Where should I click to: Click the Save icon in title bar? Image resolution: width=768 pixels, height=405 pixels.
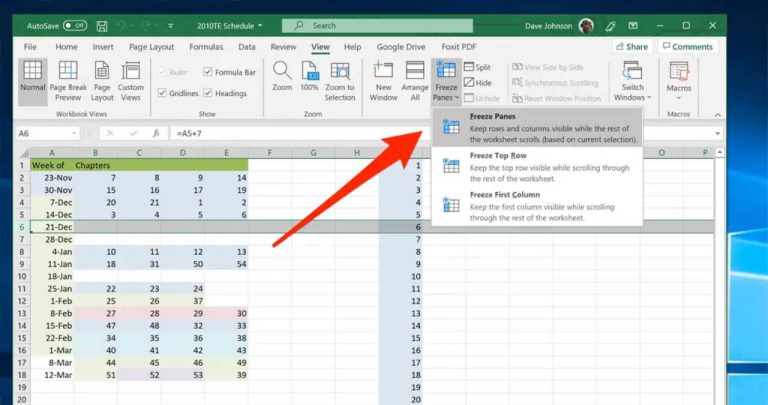[x=102, y=26]
